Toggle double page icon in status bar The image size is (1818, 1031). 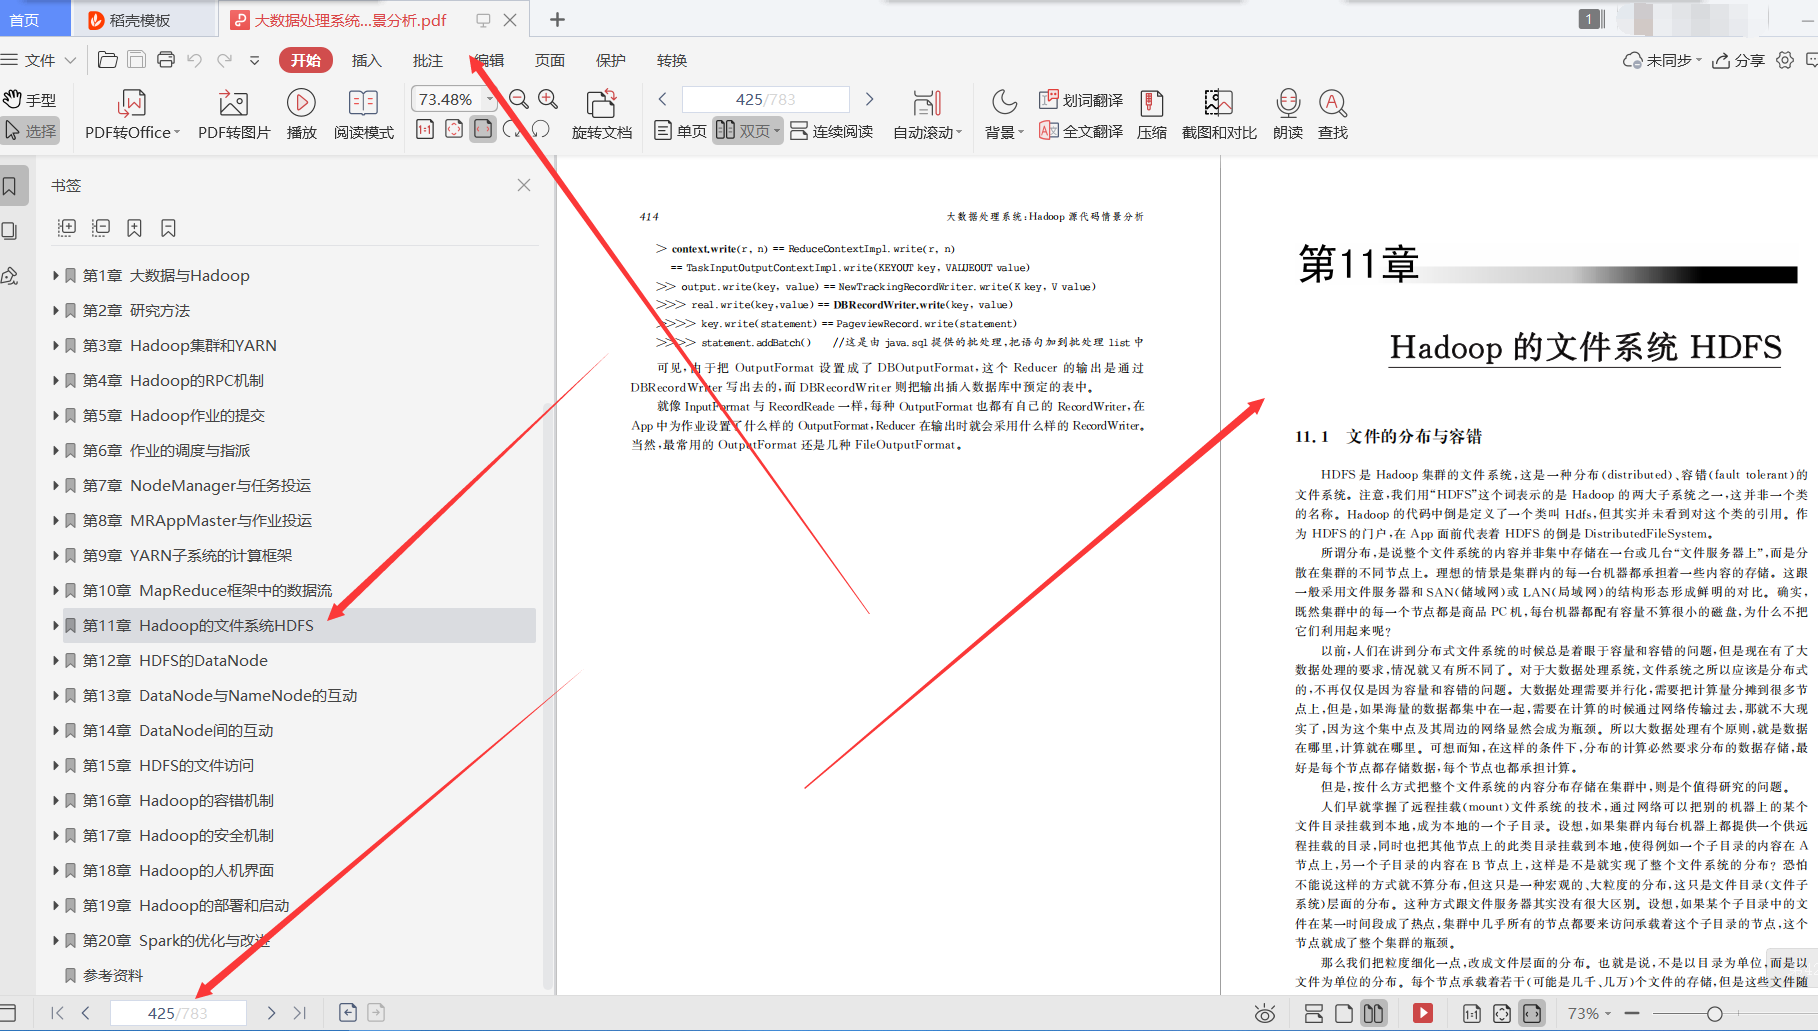pyautogui.click(x=1374, y=1013)
